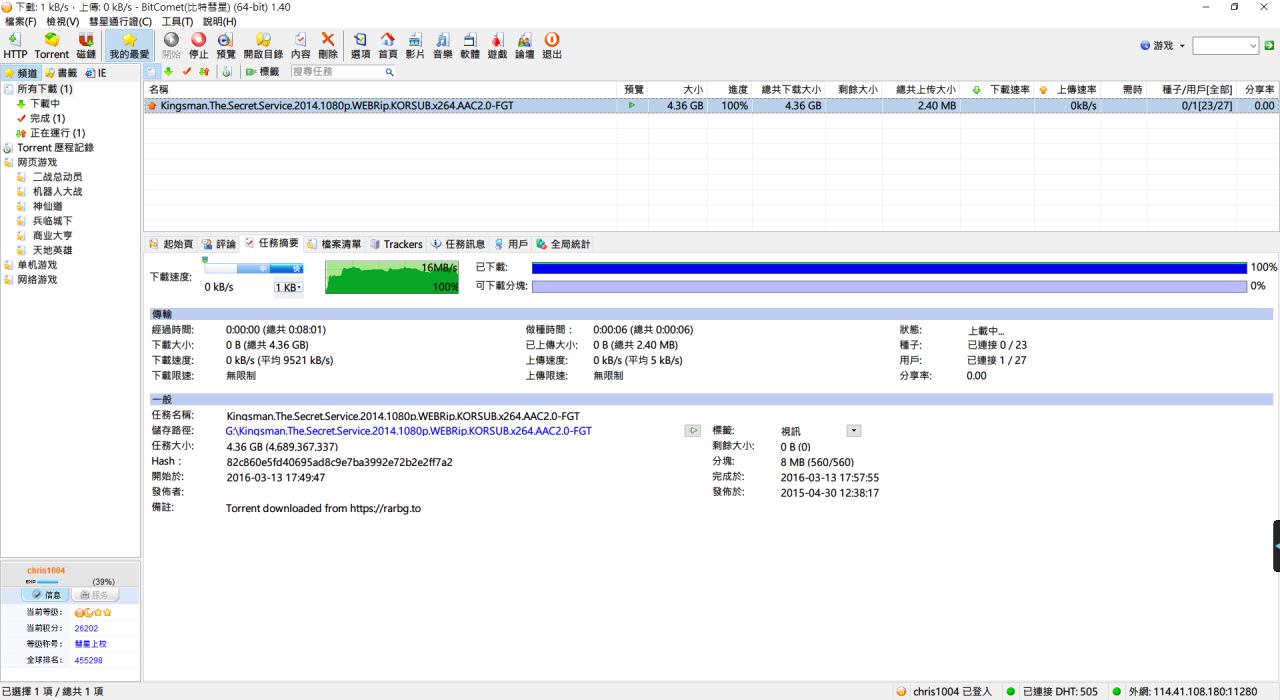Toggle the 我的最愛 favorites button
This screenshot has height=700, width=1280.
129,46
